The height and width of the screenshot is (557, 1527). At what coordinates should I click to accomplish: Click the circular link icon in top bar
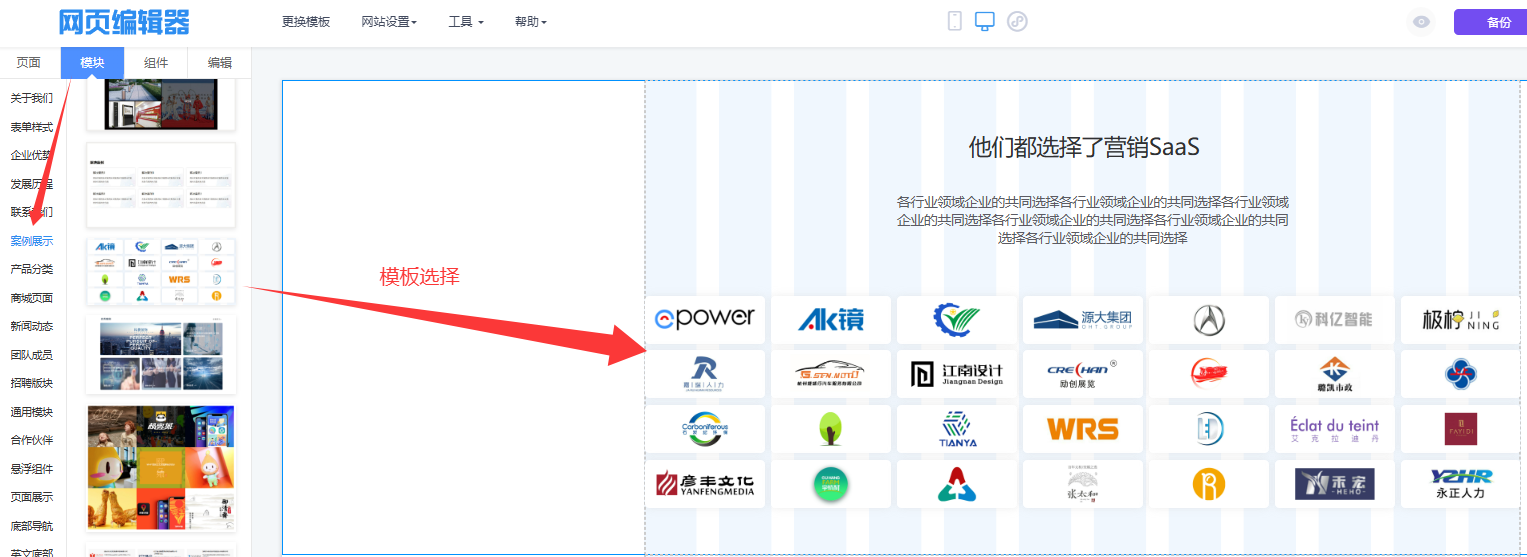coord(1017,21)
